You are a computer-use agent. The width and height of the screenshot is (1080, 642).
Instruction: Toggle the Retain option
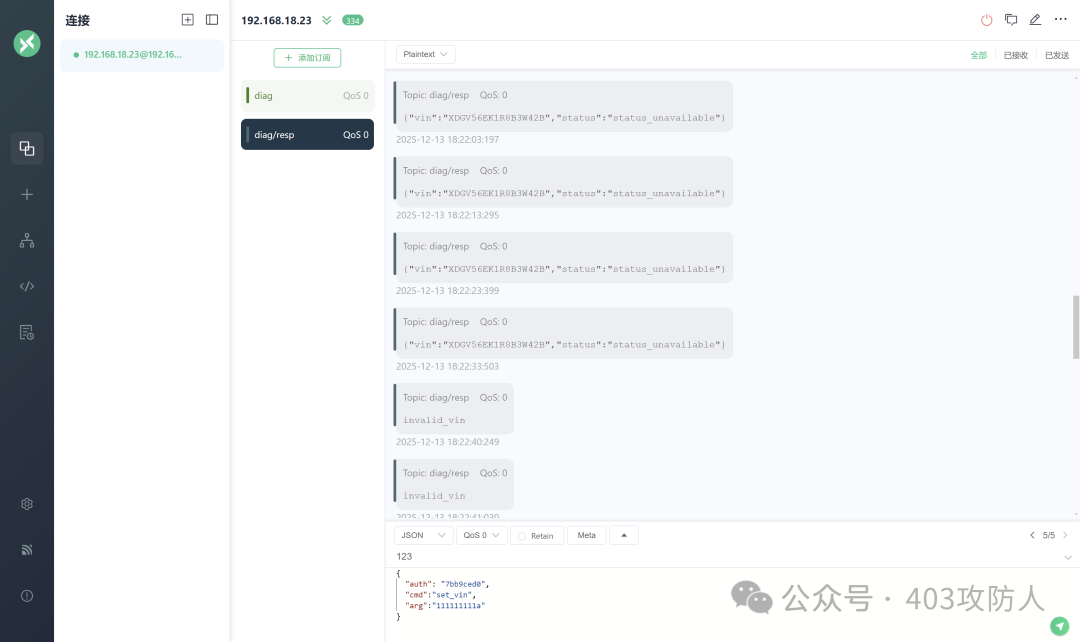536,536
